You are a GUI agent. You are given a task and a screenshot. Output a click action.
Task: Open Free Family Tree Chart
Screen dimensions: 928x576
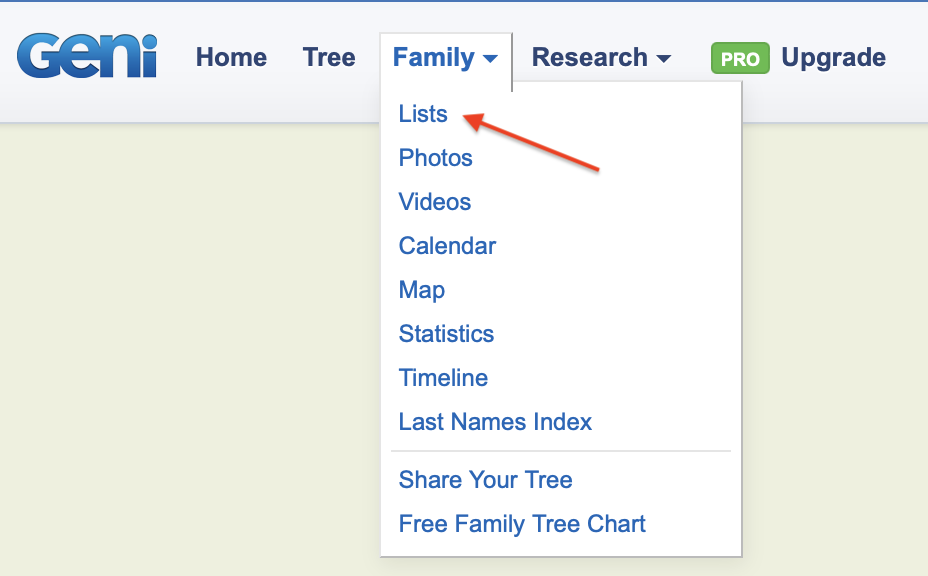pyautogui.click(x=521, y=524)
